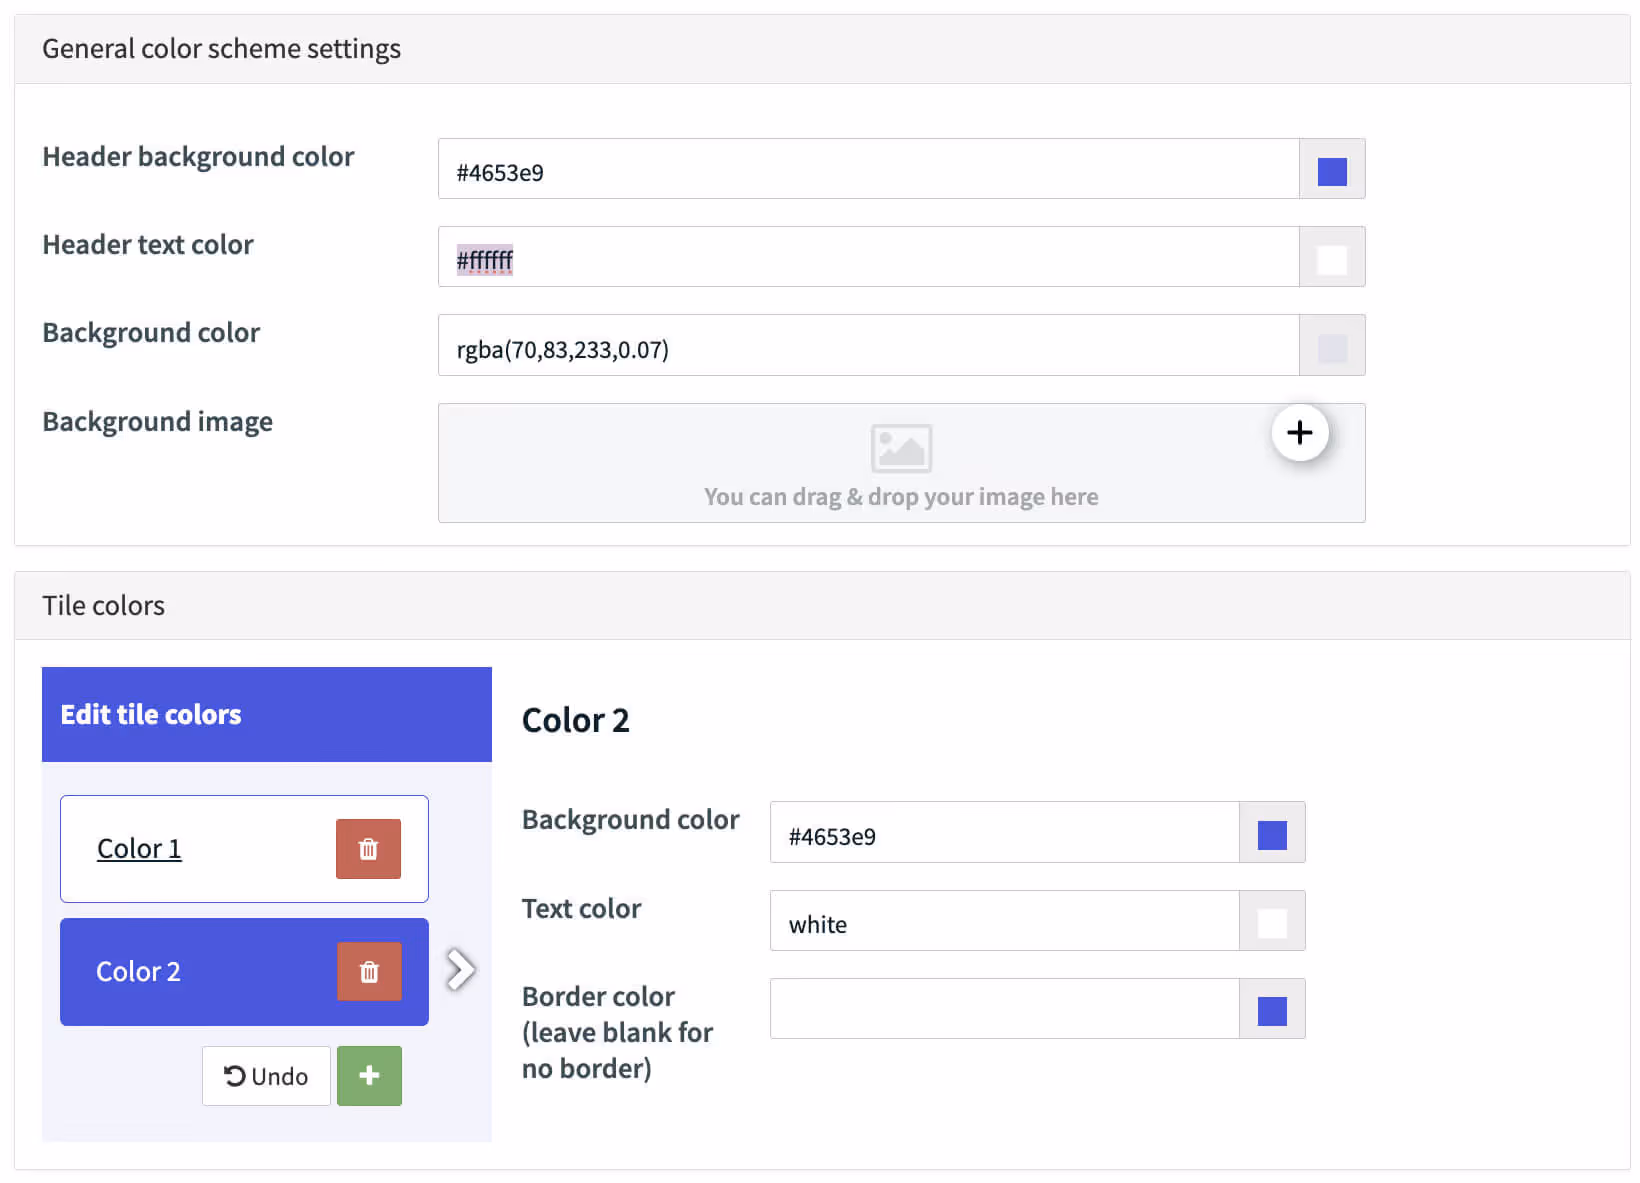Image resolution: width=1640 pixels, height=1183 pixels.
Task: Open the tile Text color swatch
Action: (x=1271, y=920)
